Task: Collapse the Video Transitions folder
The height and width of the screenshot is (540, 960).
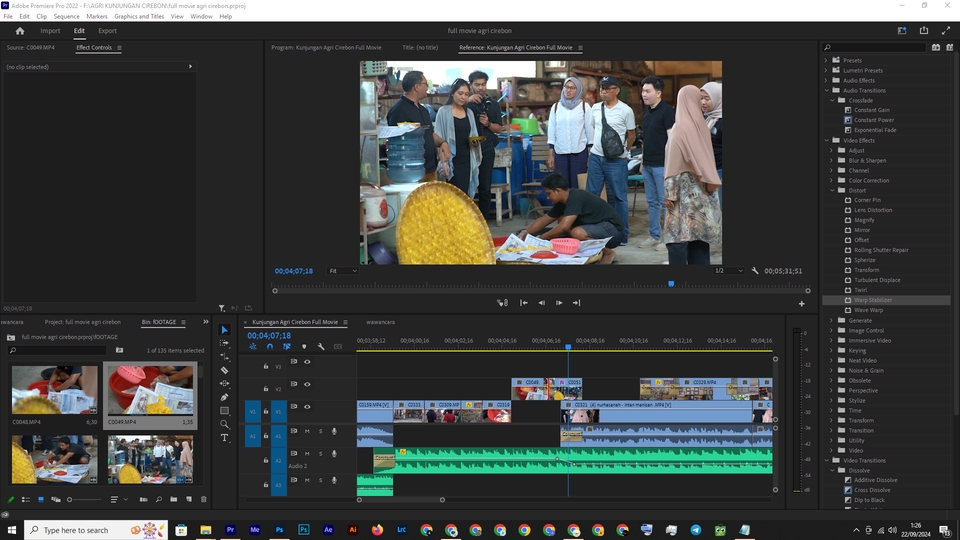Action: (x=827, y=460)
